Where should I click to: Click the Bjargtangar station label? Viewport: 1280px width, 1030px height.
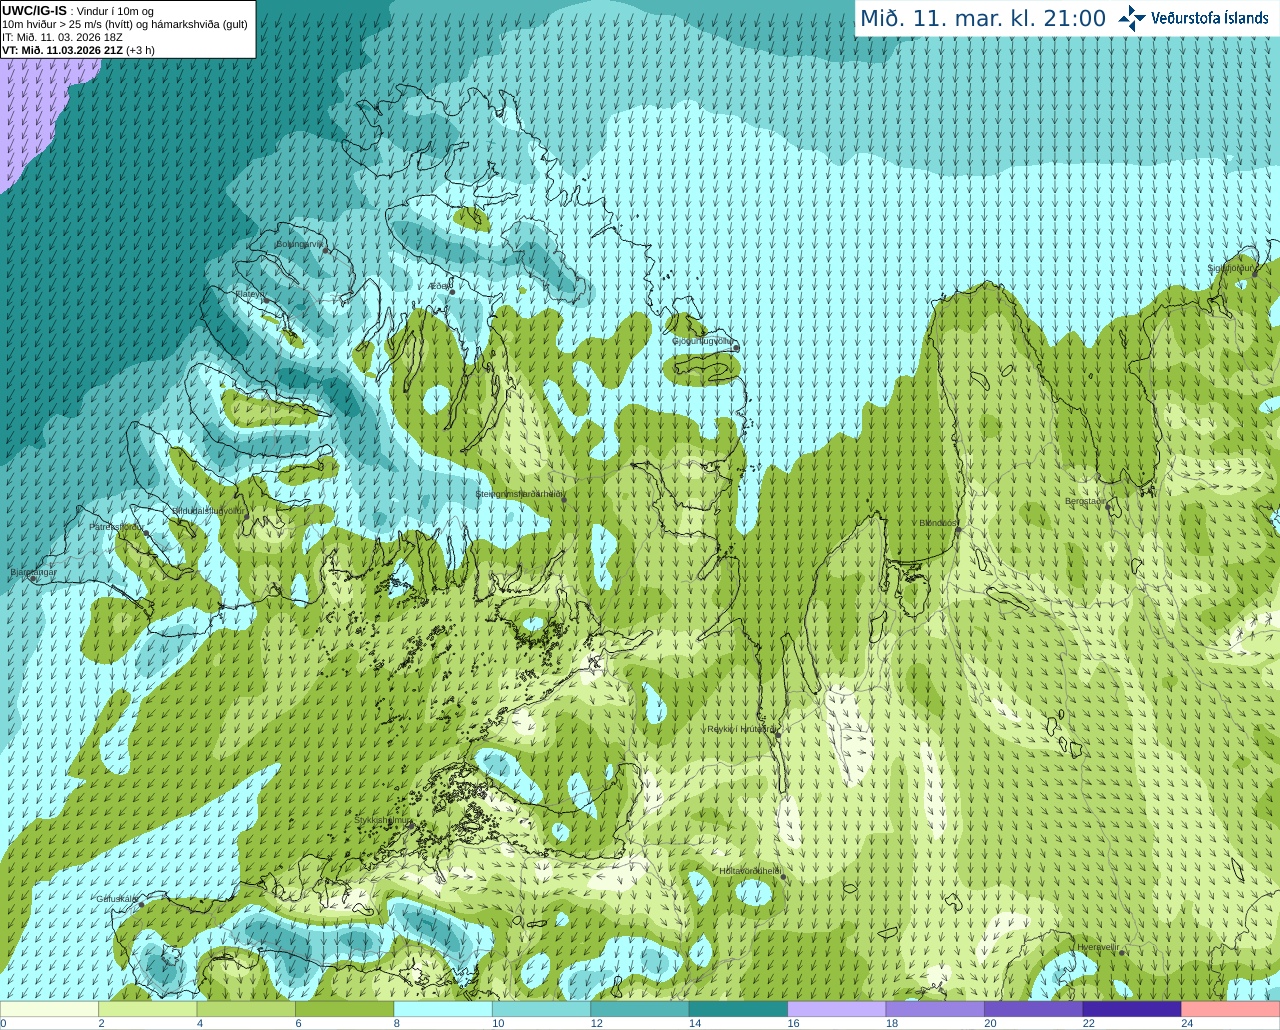pos(33,572)
